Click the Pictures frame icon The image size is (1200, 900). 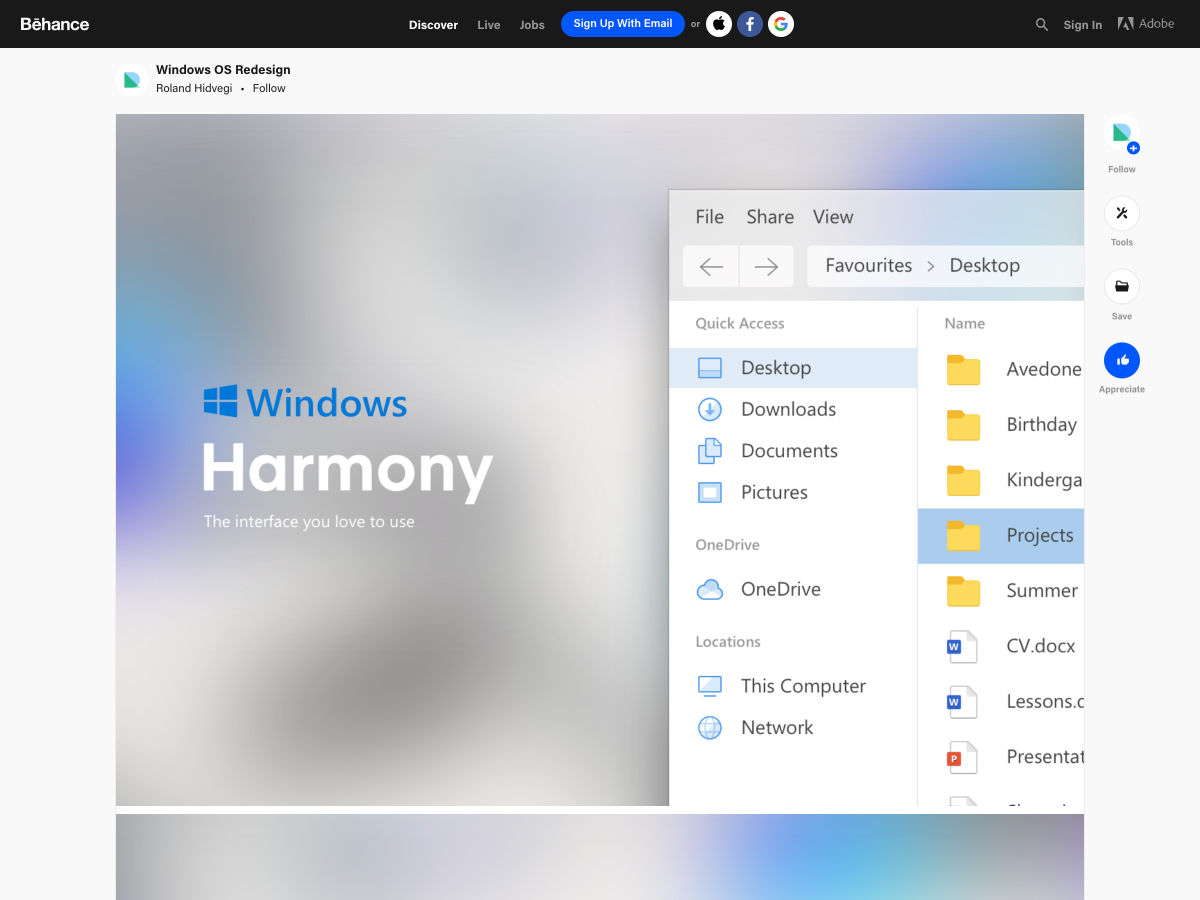click(x=709, y=492)
